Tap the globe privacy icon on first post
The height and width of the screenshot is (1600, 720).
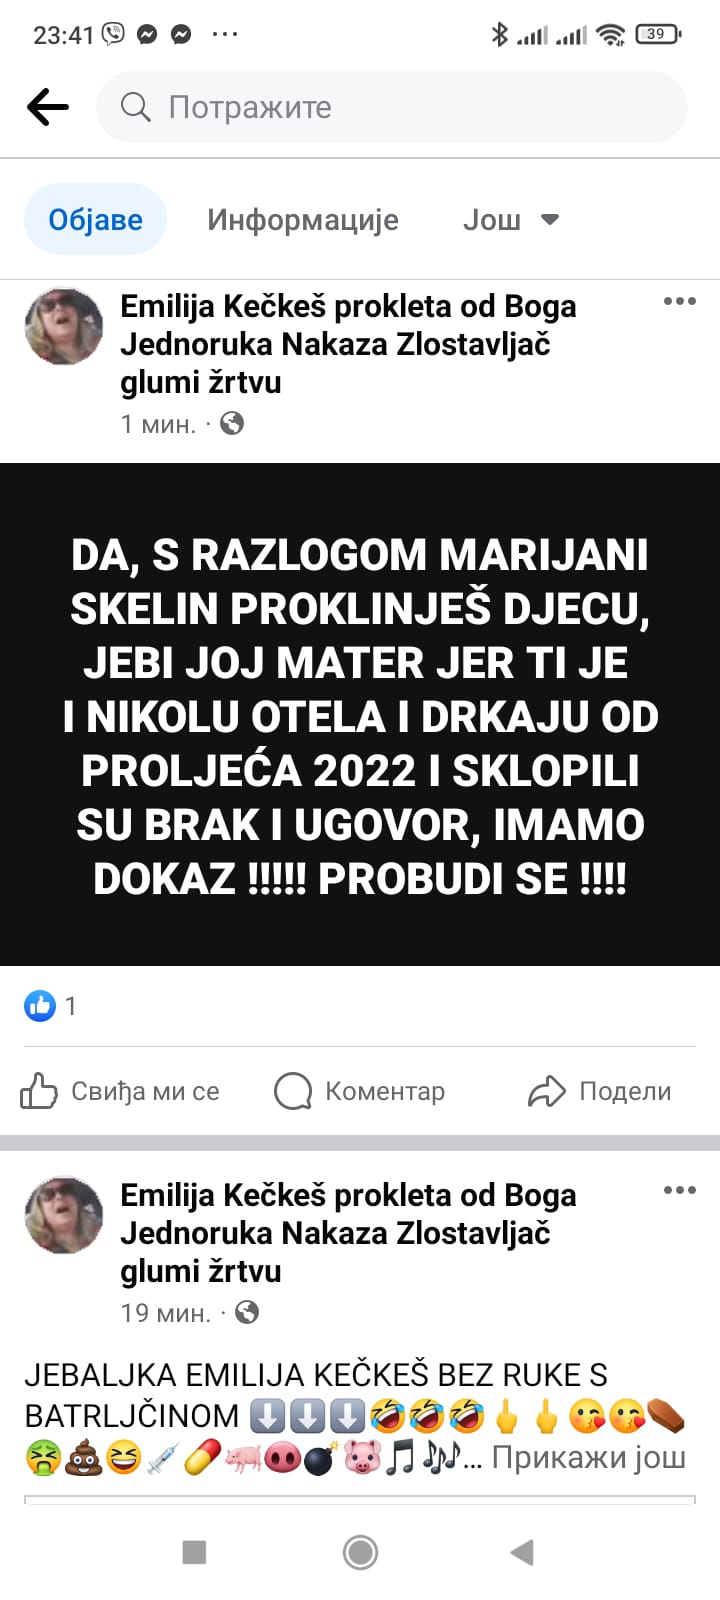pyautogui.click(x=232, y=424)
